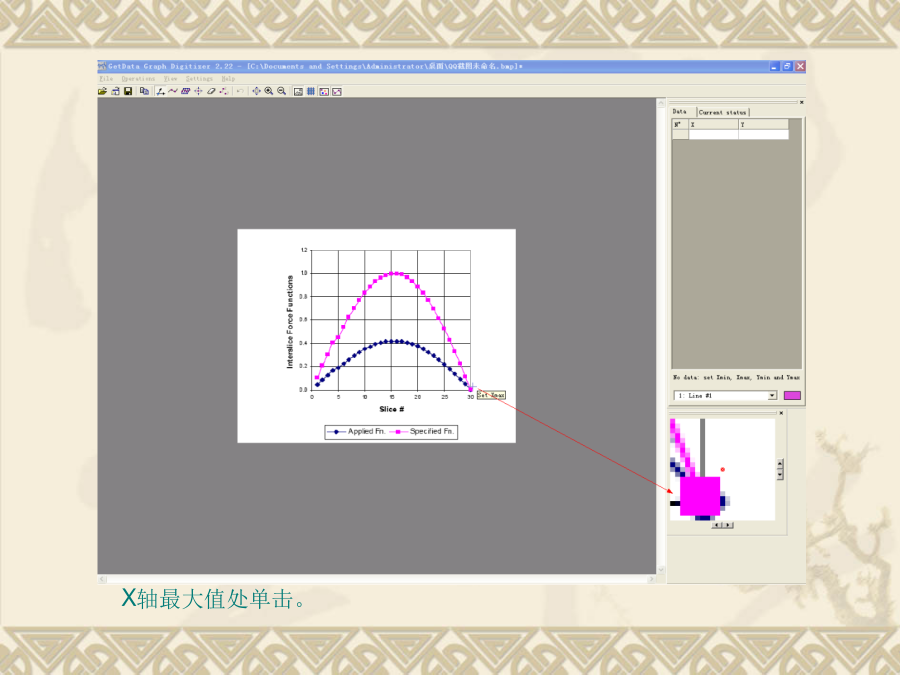
Task: Click the magenta line color swatch
Action: (792, 396)
